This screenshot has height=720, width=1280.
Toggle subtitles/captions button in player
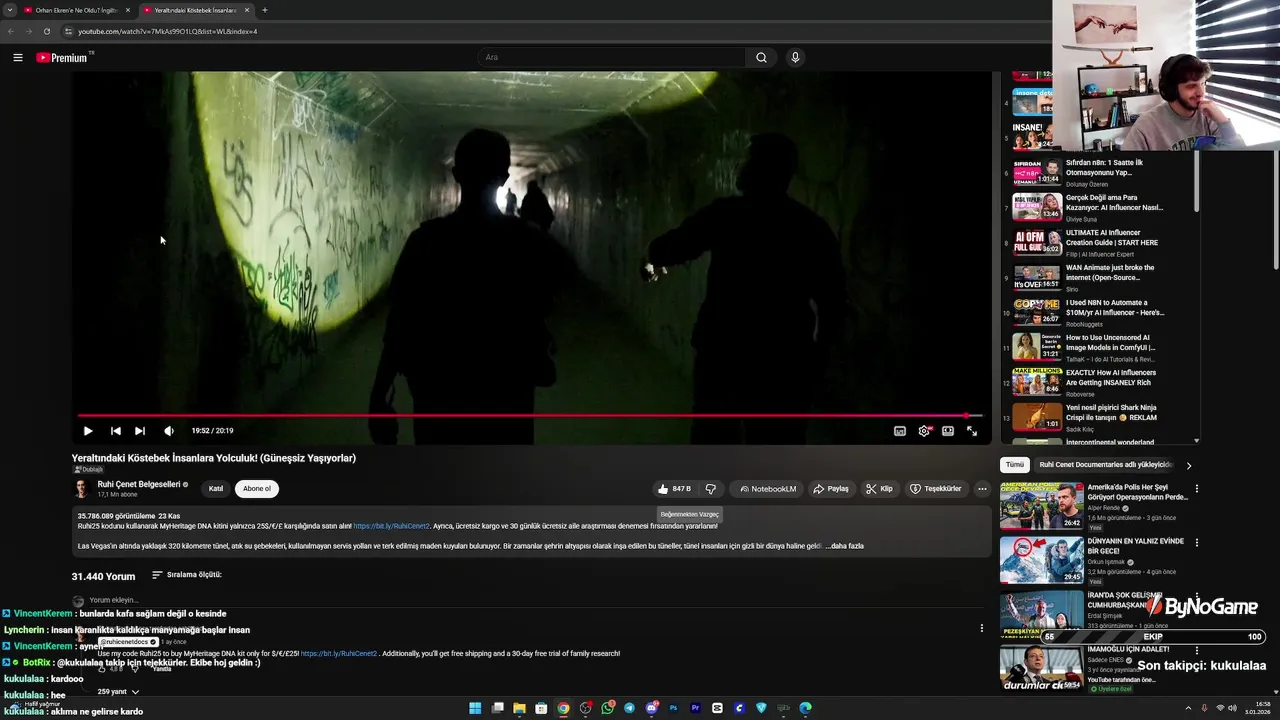(900, 431)
